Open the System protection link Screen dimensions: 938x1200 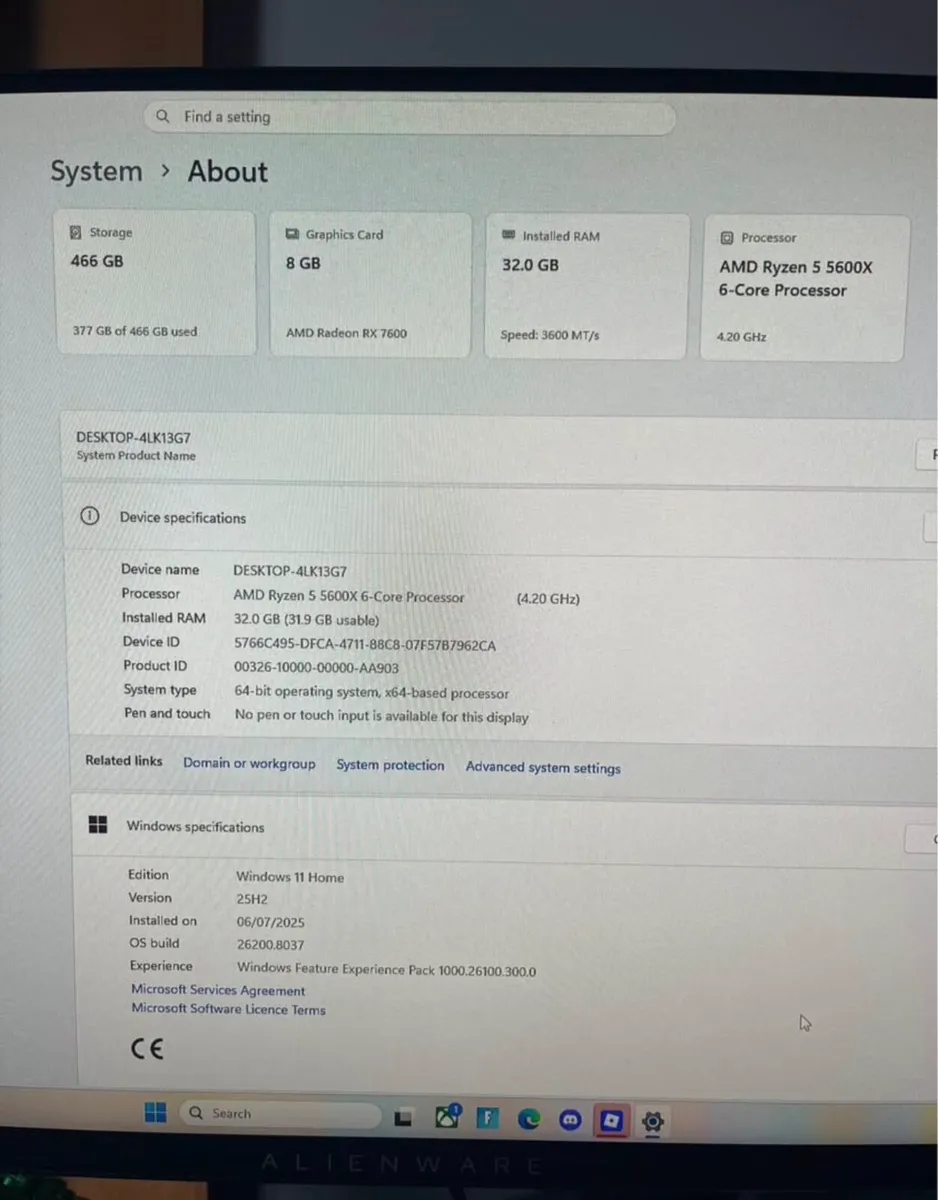point(390,765)
